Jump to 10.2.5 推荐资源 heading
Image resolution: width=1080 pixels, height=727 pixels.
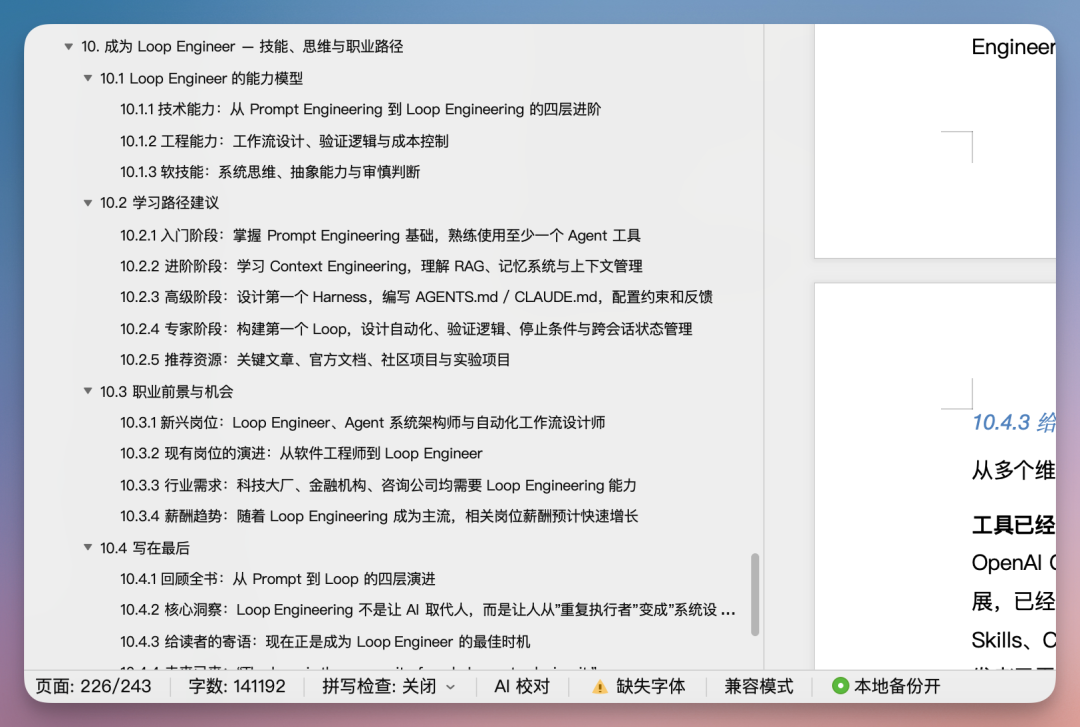(315, 360)
